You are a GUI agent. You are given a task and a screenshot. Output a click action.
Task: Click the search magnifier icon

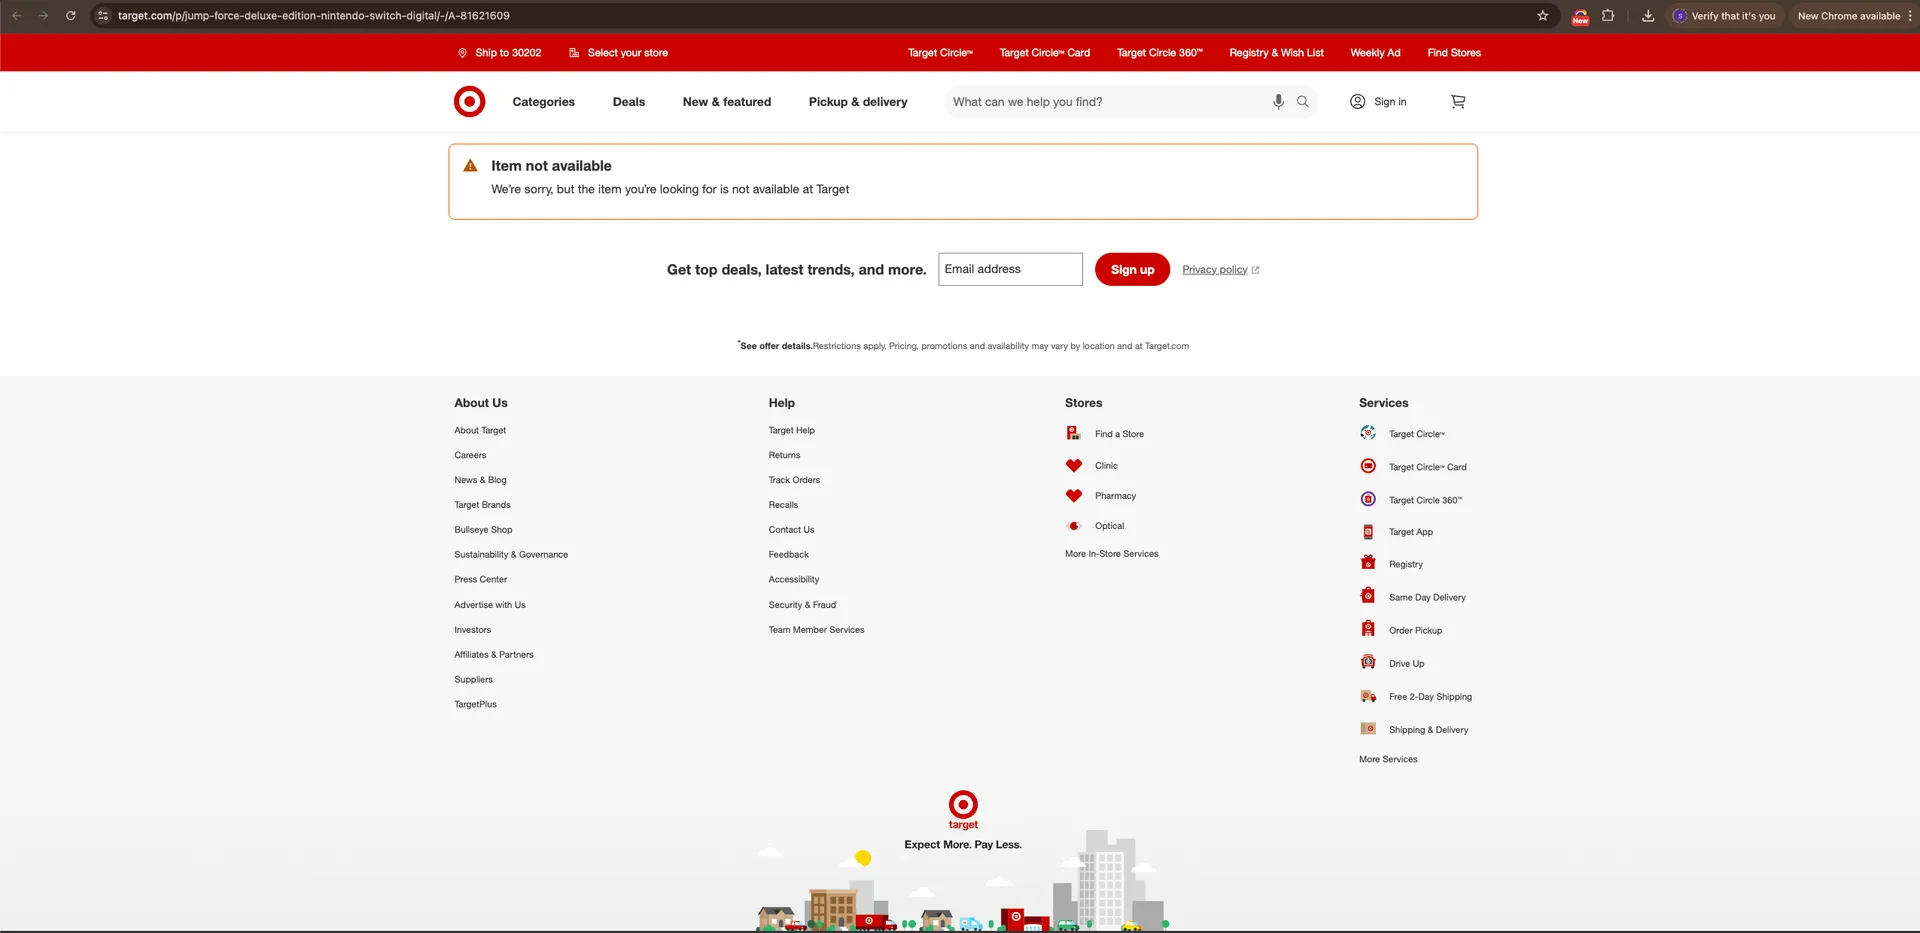click(1303, 101)
